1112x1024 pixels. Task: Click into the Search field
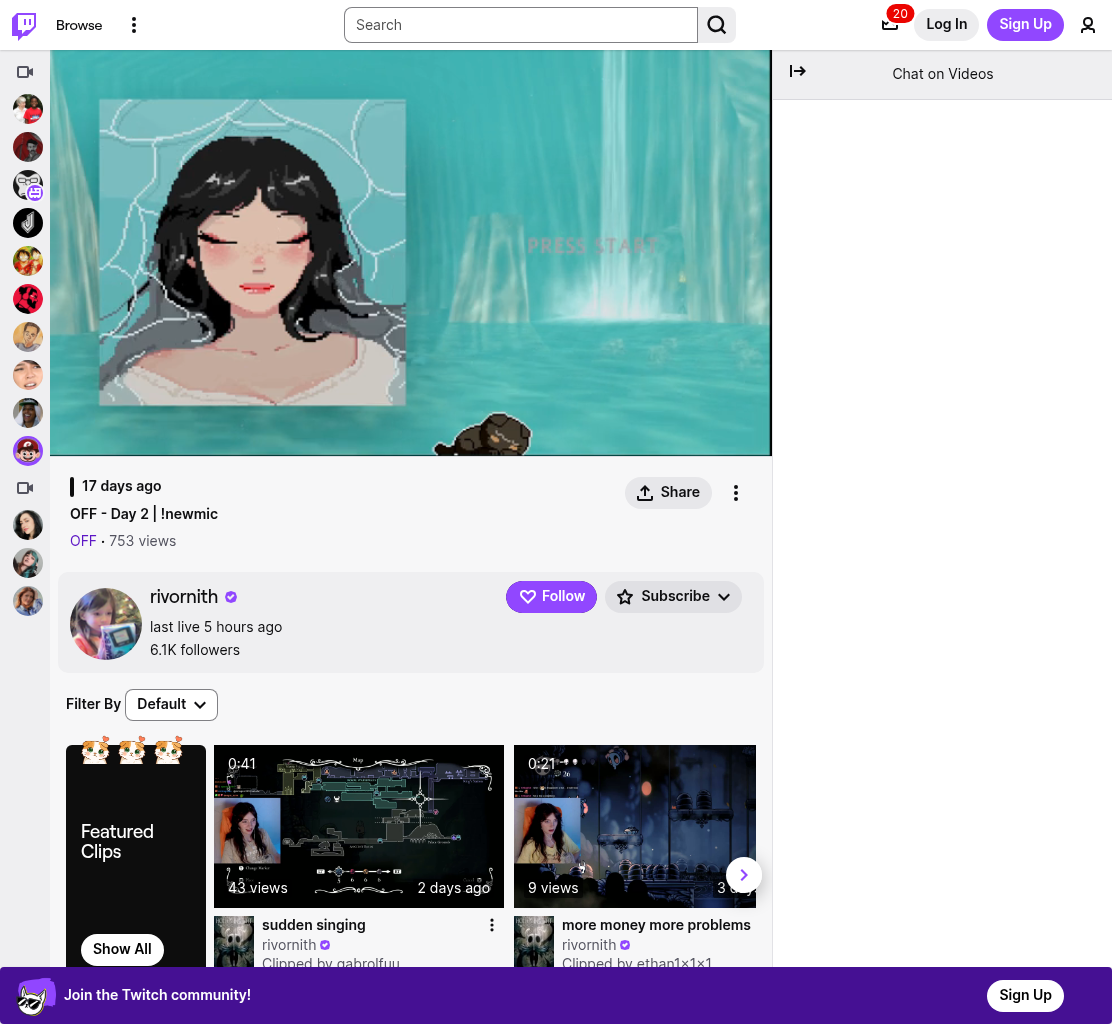(x=521, y=25)
